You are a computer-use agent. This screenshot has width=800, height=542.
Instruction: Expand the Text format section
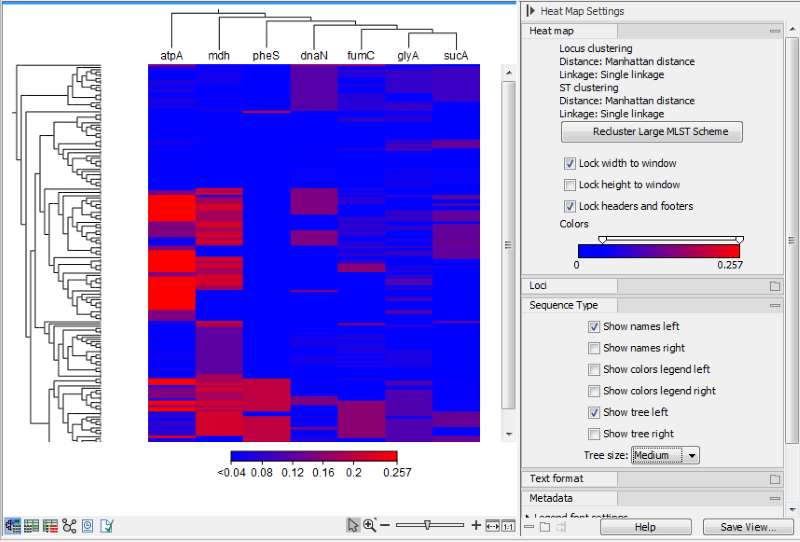pyautogui.click(x=774, y=479)
